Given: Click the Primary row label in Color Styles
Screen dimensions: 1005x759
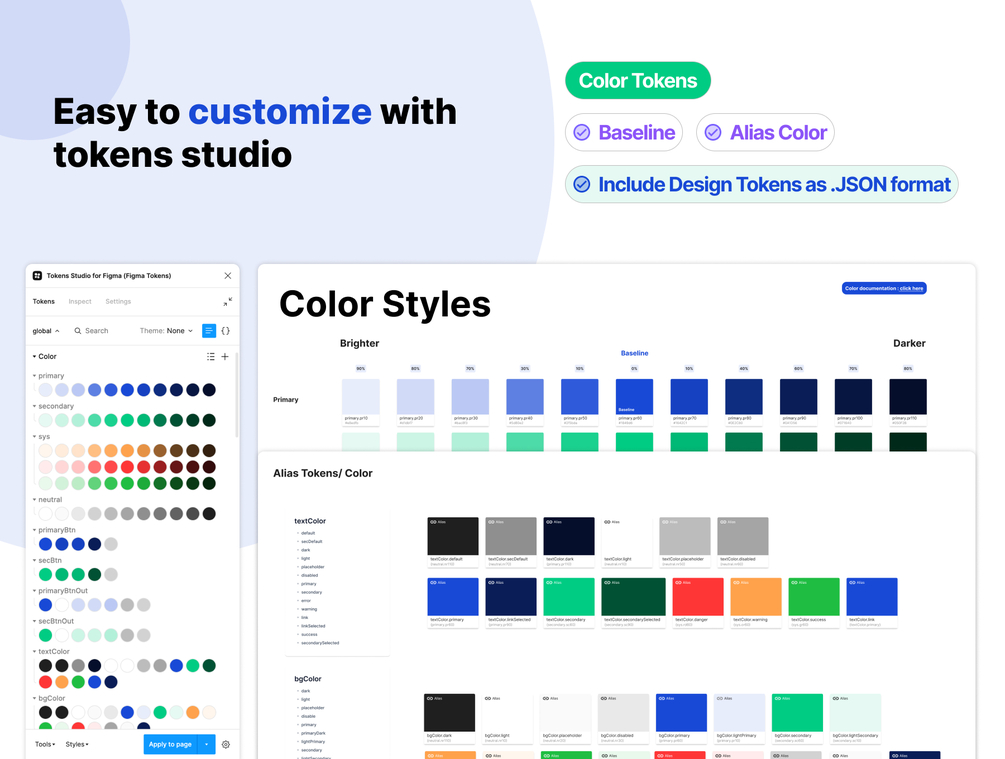Looking at the screenshot, I should coord(286,399).
